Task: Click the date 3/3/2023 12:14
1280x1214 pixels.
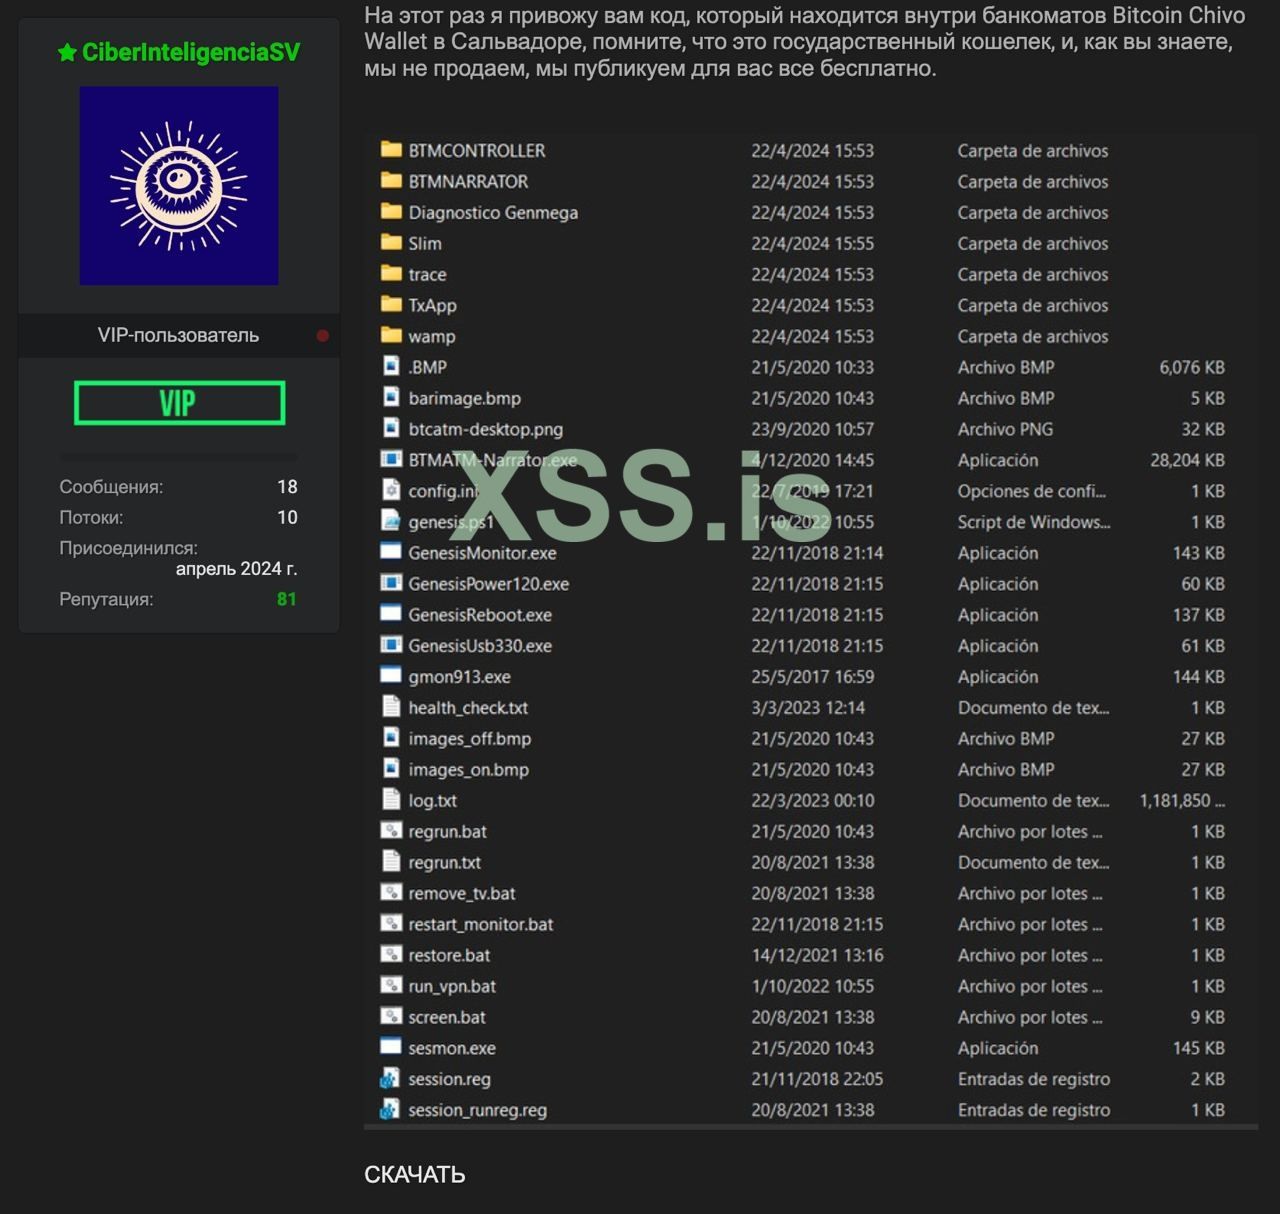Action: 808,708
